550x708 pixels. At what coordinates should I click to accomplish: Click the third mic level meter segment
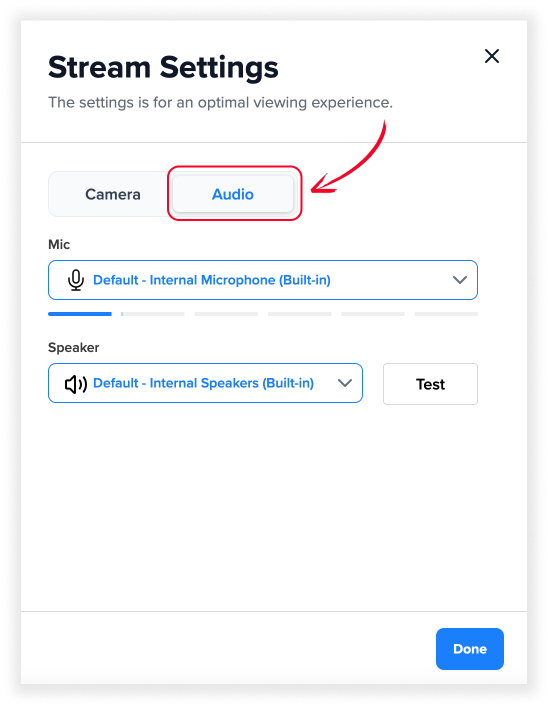226,314
